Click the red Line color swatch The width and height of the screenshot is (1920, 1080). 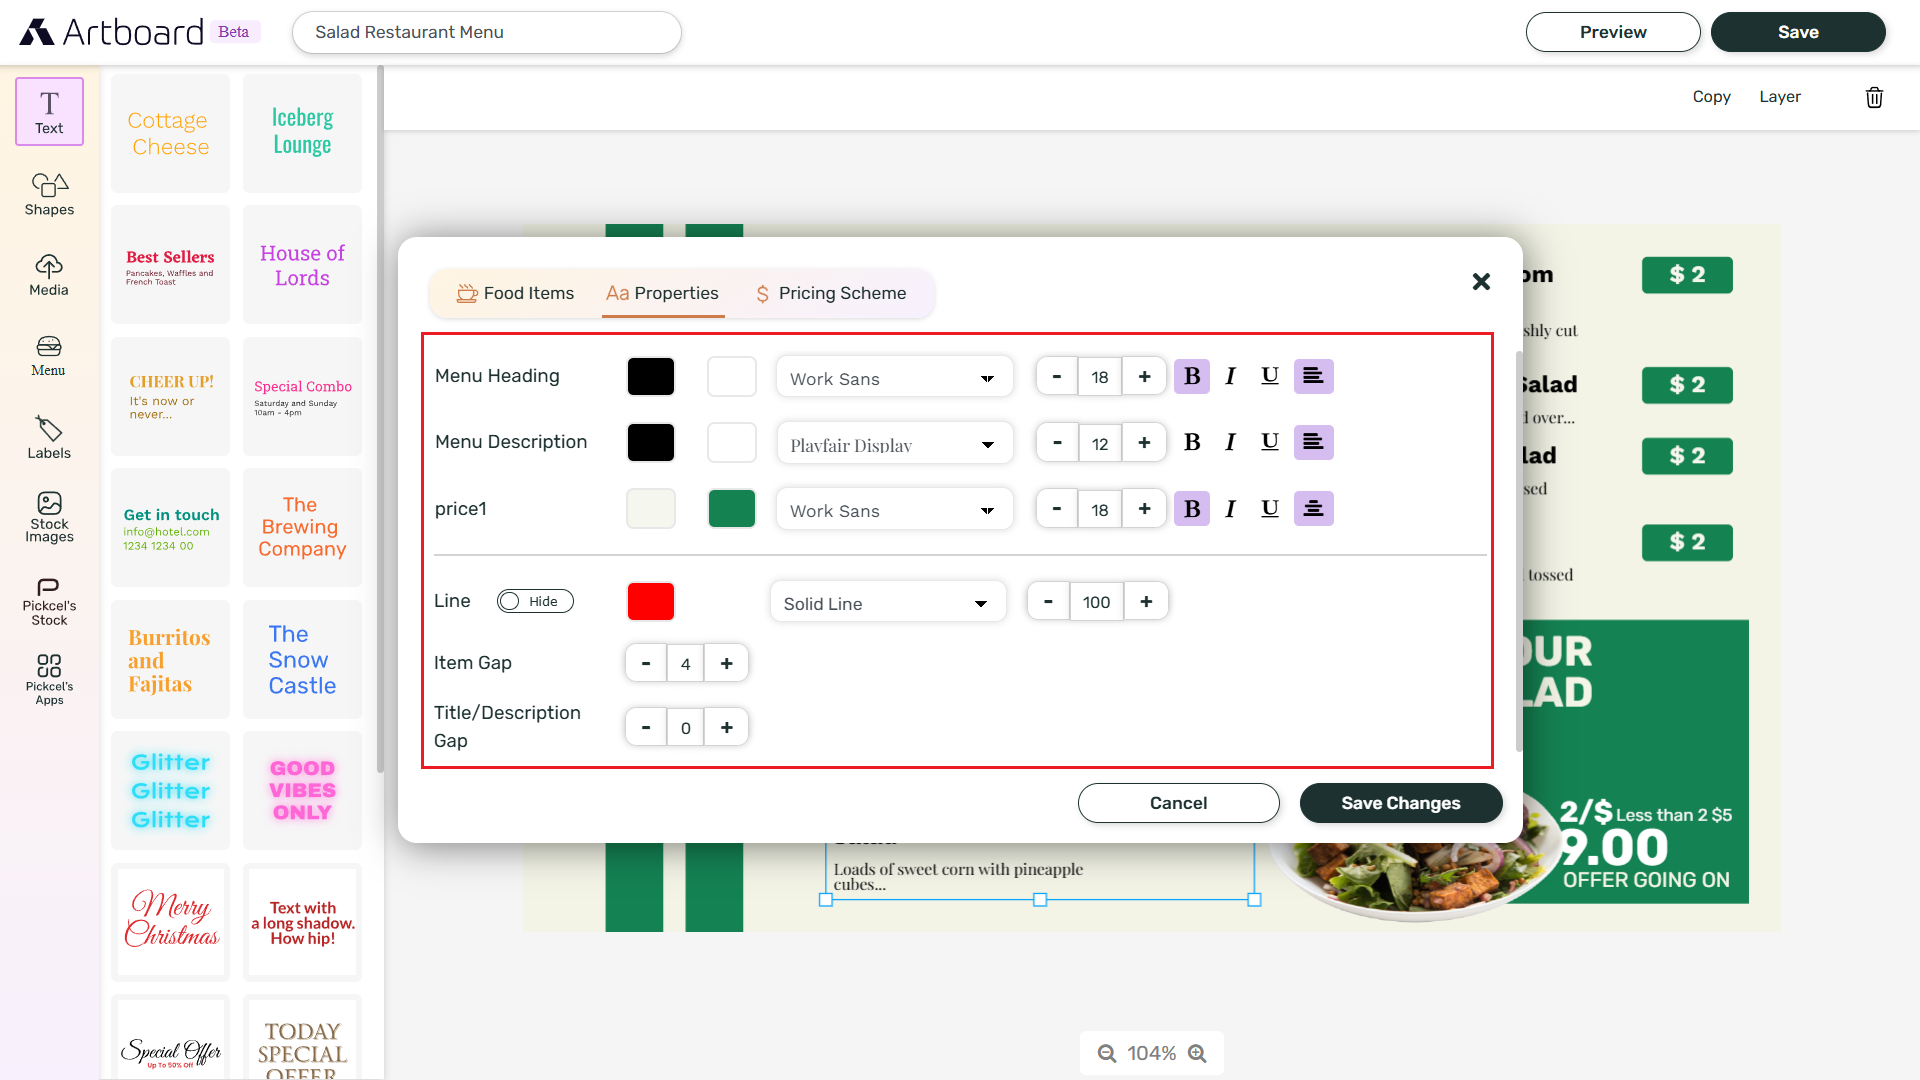(650, 601)
